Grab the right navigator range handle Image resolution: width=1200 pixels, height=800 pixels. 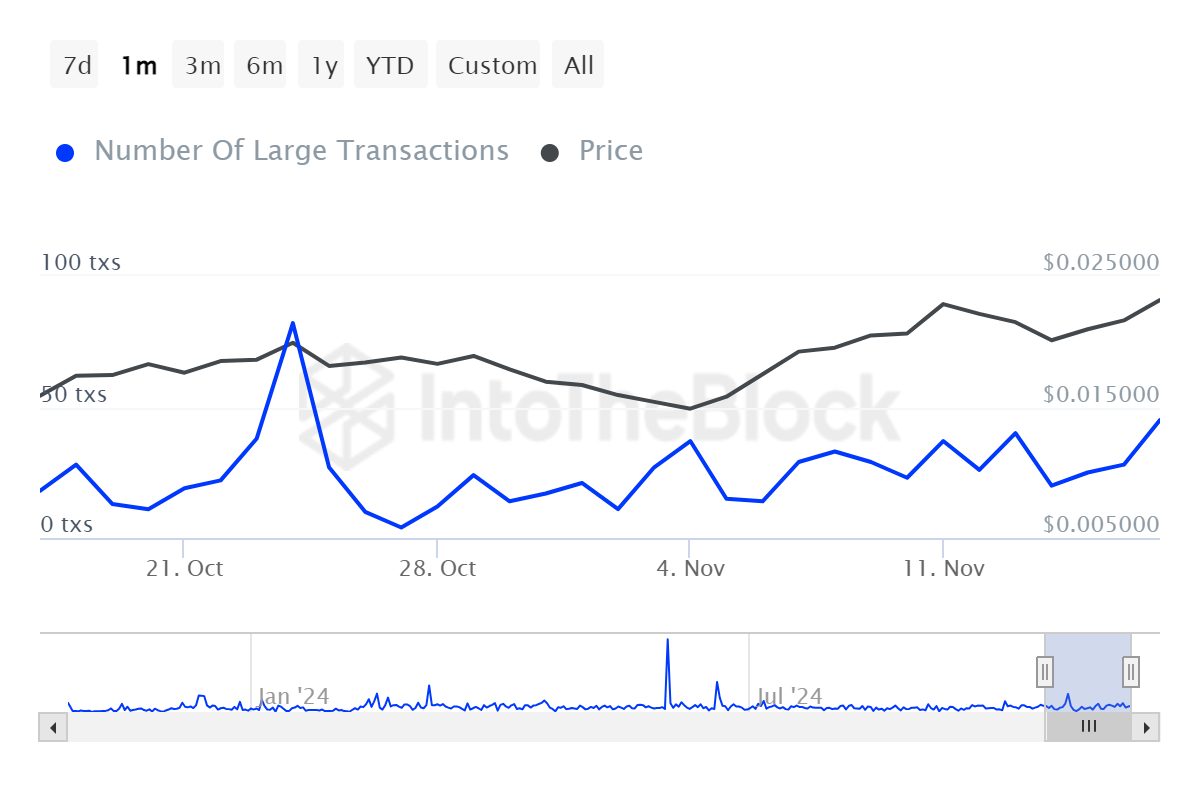1131,670
